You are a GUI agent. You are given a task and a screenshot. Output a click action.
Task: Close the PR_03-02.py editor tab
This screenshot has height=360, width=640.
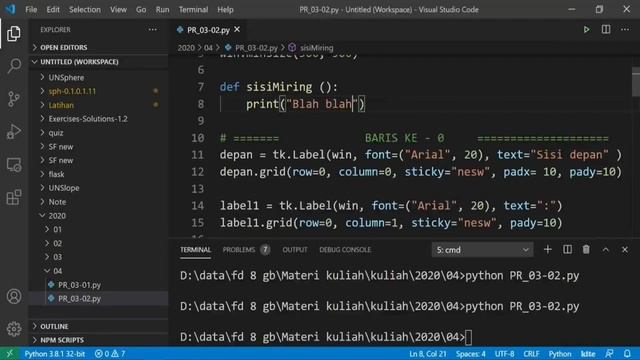pos(237,30)
